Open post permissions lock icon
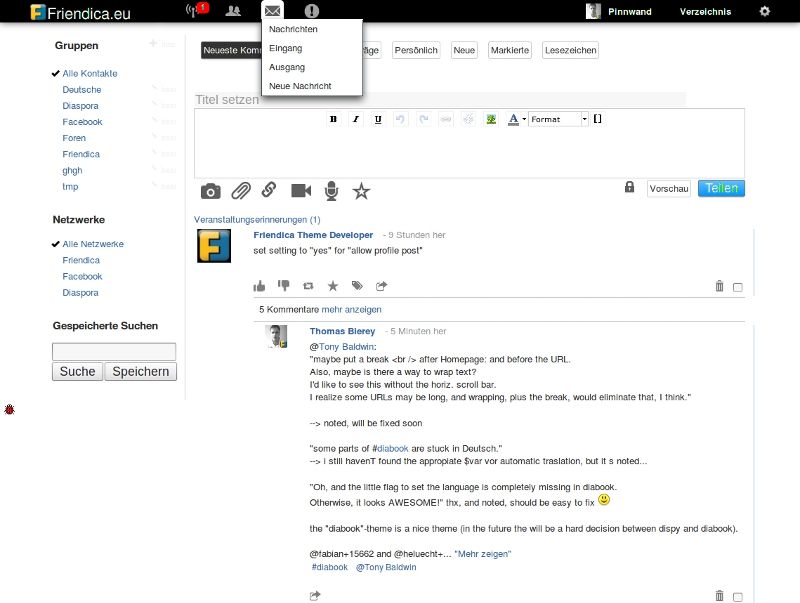 [x=630, y=187]
